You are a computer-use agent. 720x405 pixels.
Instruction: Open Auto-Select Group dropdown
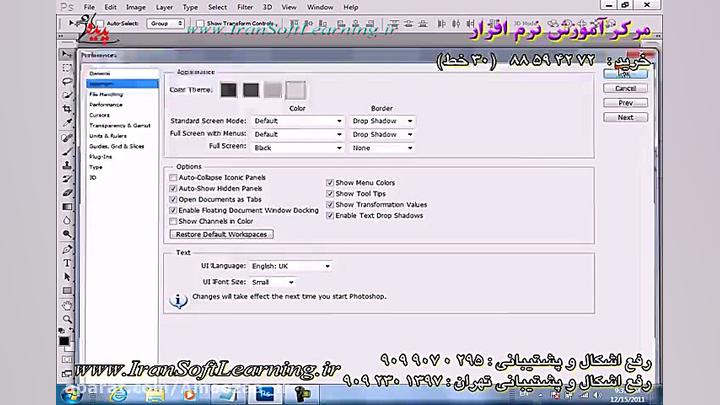(x=165, y=23)
